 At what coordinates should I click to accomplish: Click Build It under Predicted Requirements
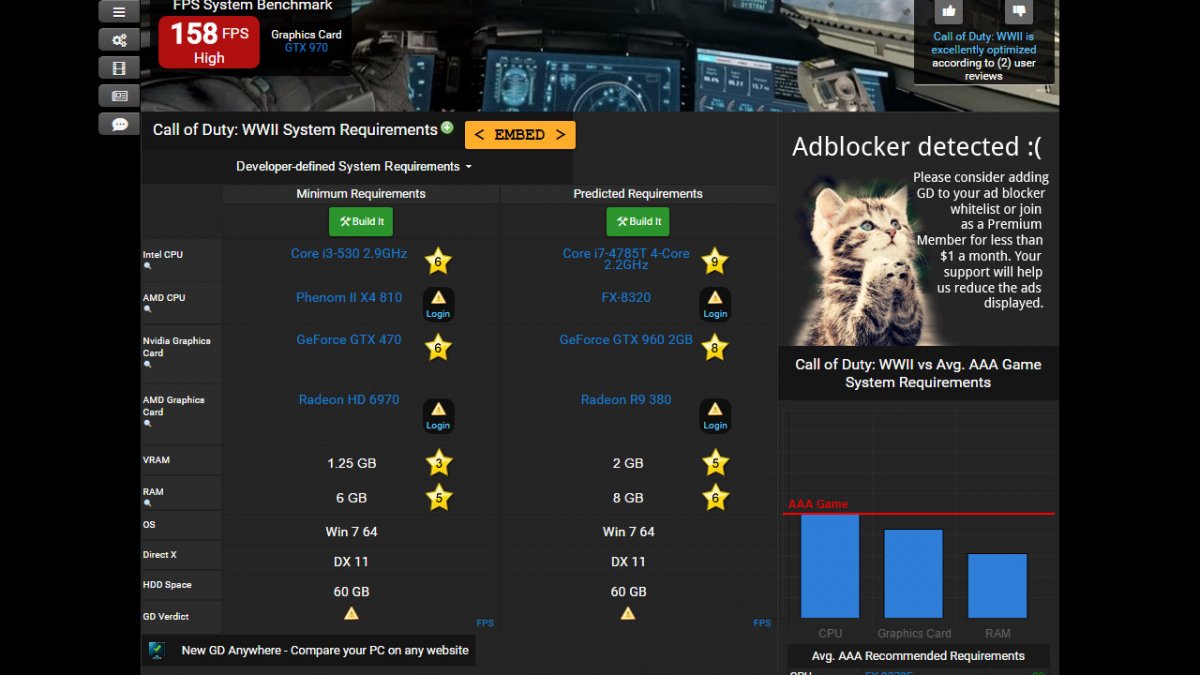638,222
